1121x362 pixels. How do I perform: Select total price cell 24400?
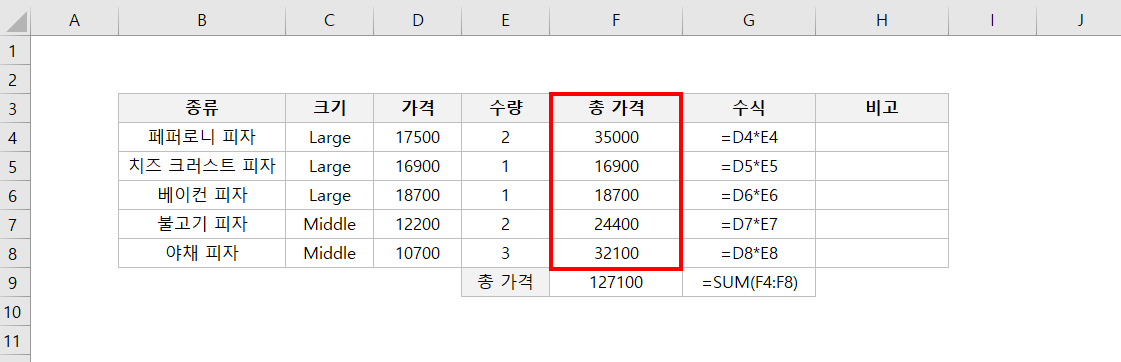click(x=616, y=224)
